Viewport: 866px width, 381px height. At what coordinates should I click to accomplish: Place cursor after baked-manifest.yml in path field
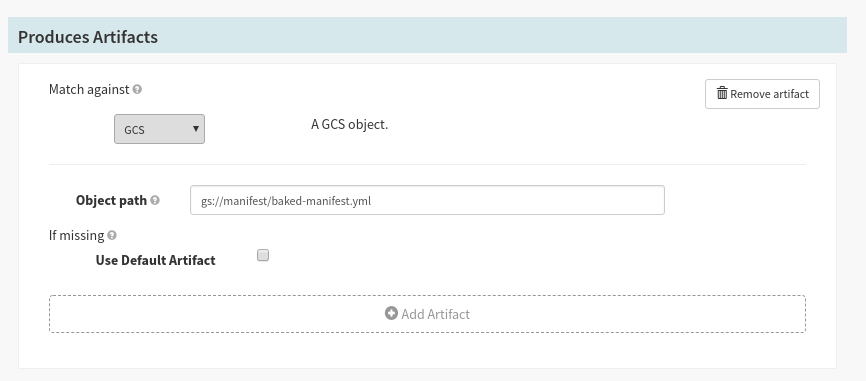(x=372, y=201)
